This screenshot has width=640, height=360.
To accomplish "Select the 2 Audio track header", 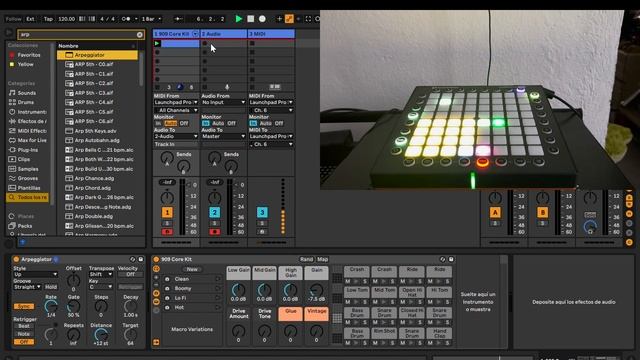I will 224,34.
